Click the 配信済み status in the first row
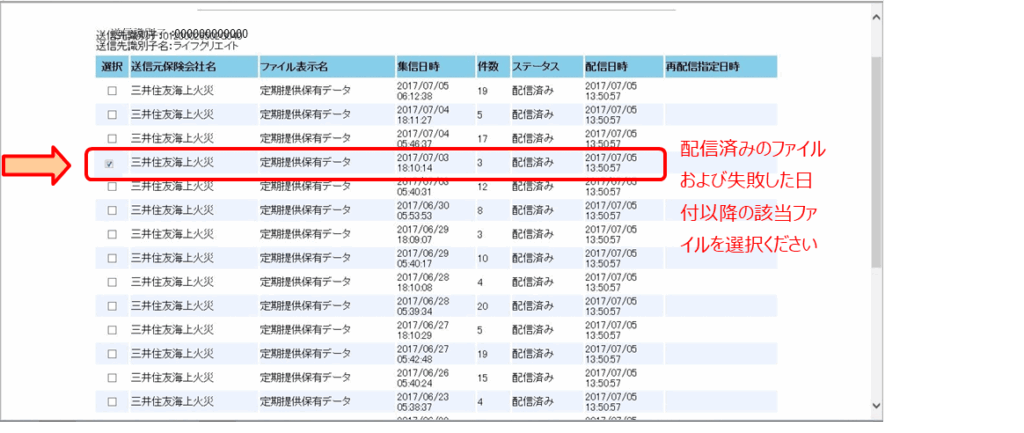The height and width of the screenshot is (433, 1024). click(533, 91)
